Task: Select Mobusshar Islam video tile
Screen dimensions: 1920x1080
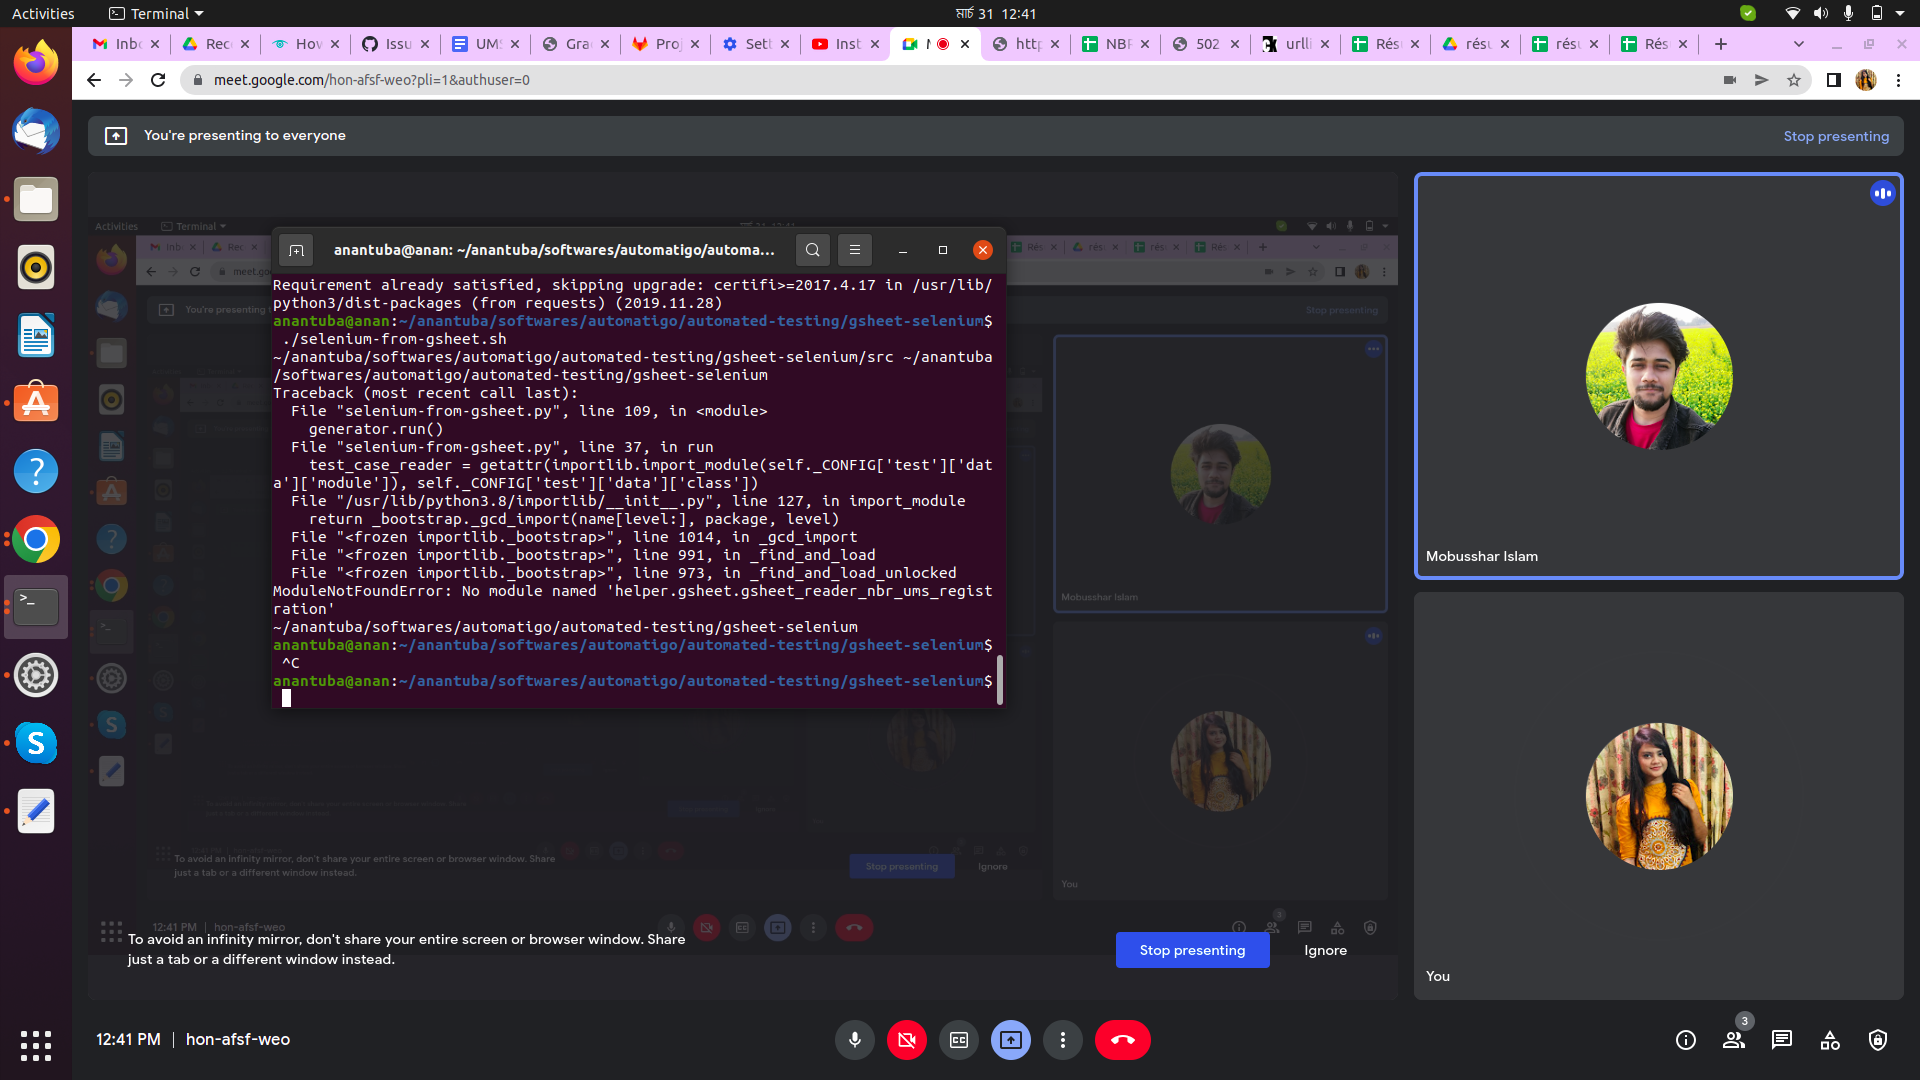Action: click(x=1658, y=376)
